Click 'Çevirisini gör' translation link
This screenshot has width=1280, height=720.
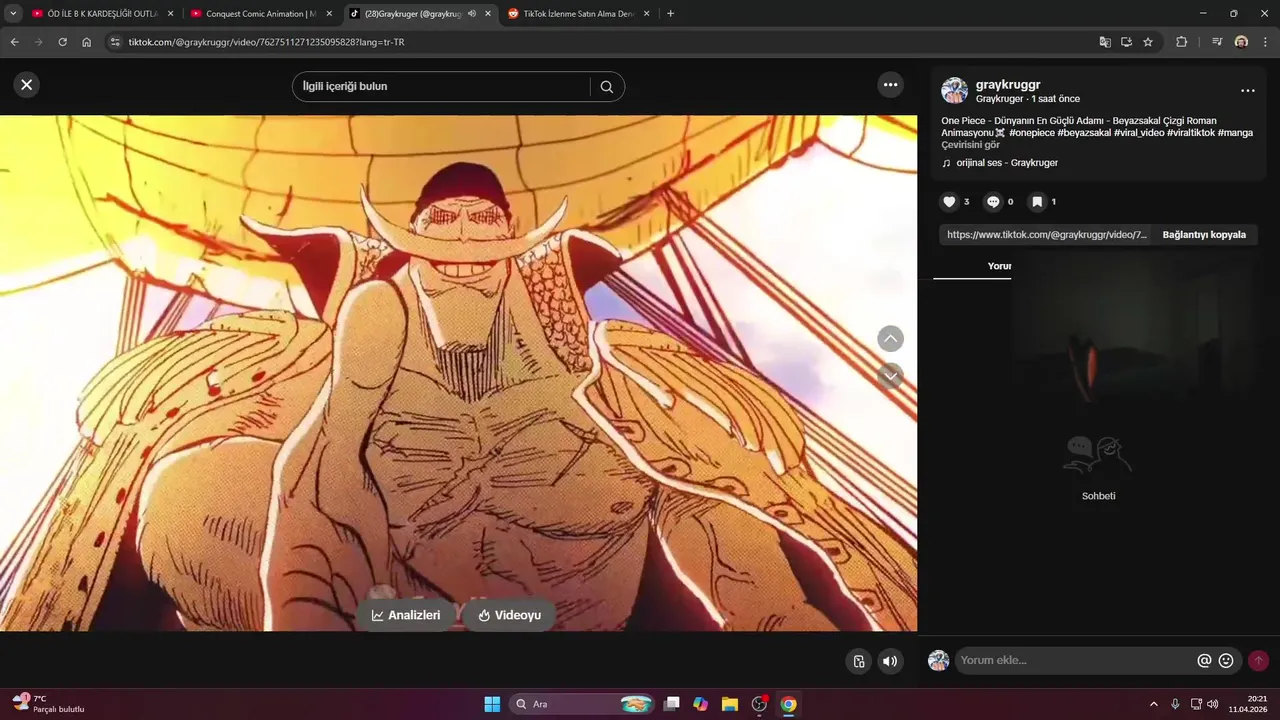point(970,145)
